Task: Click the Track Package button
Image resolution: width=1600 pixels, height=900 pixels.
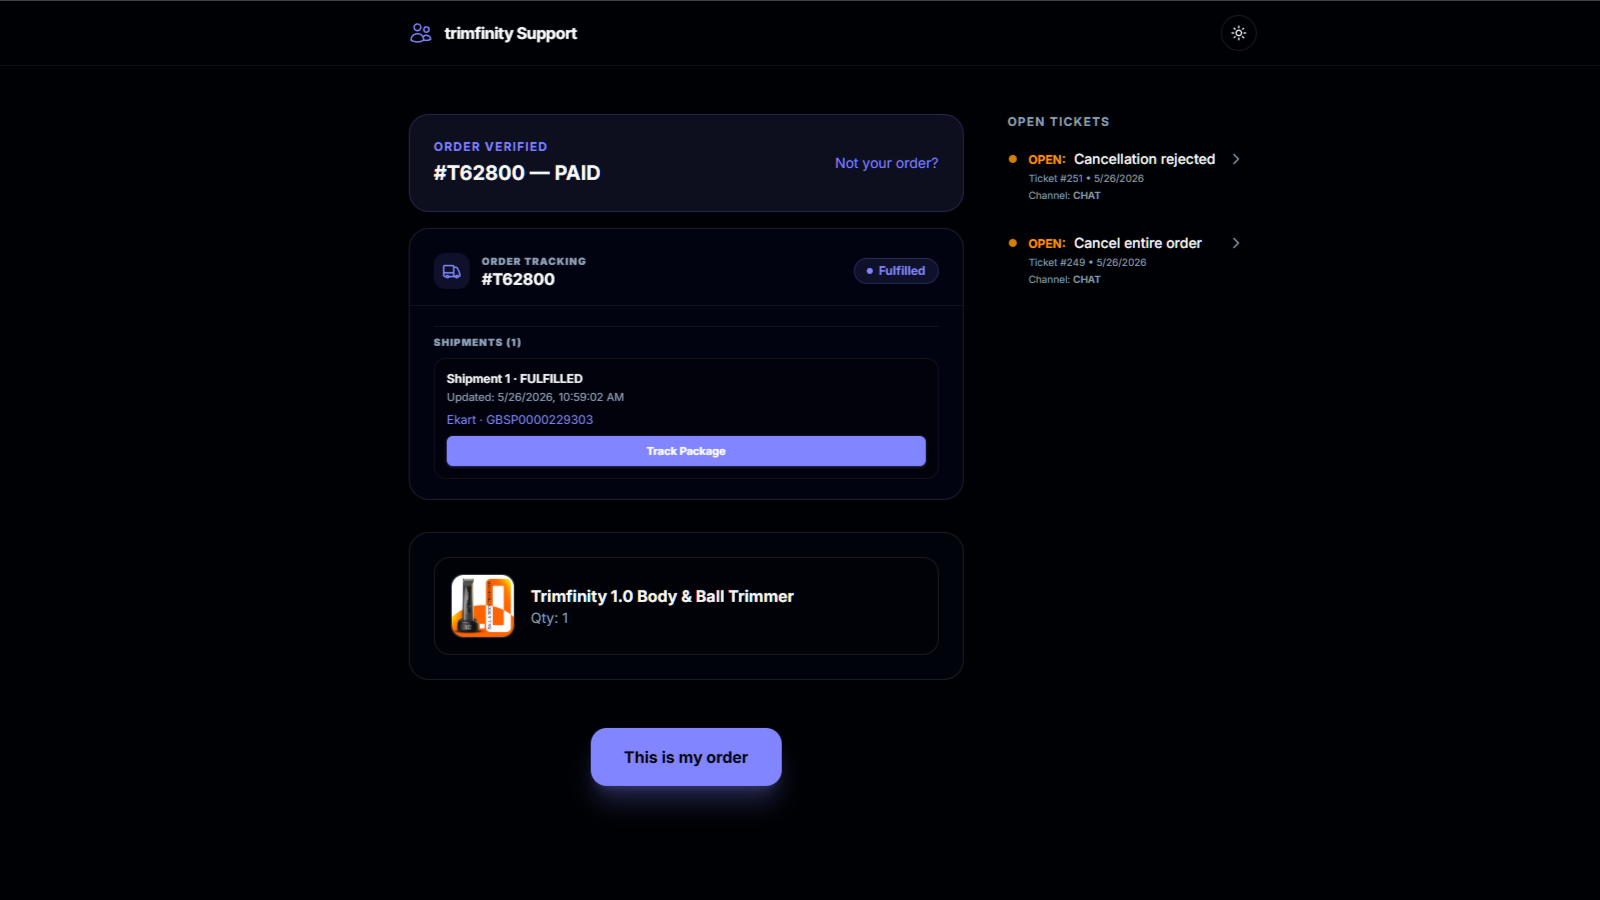Action: (686, 451)
